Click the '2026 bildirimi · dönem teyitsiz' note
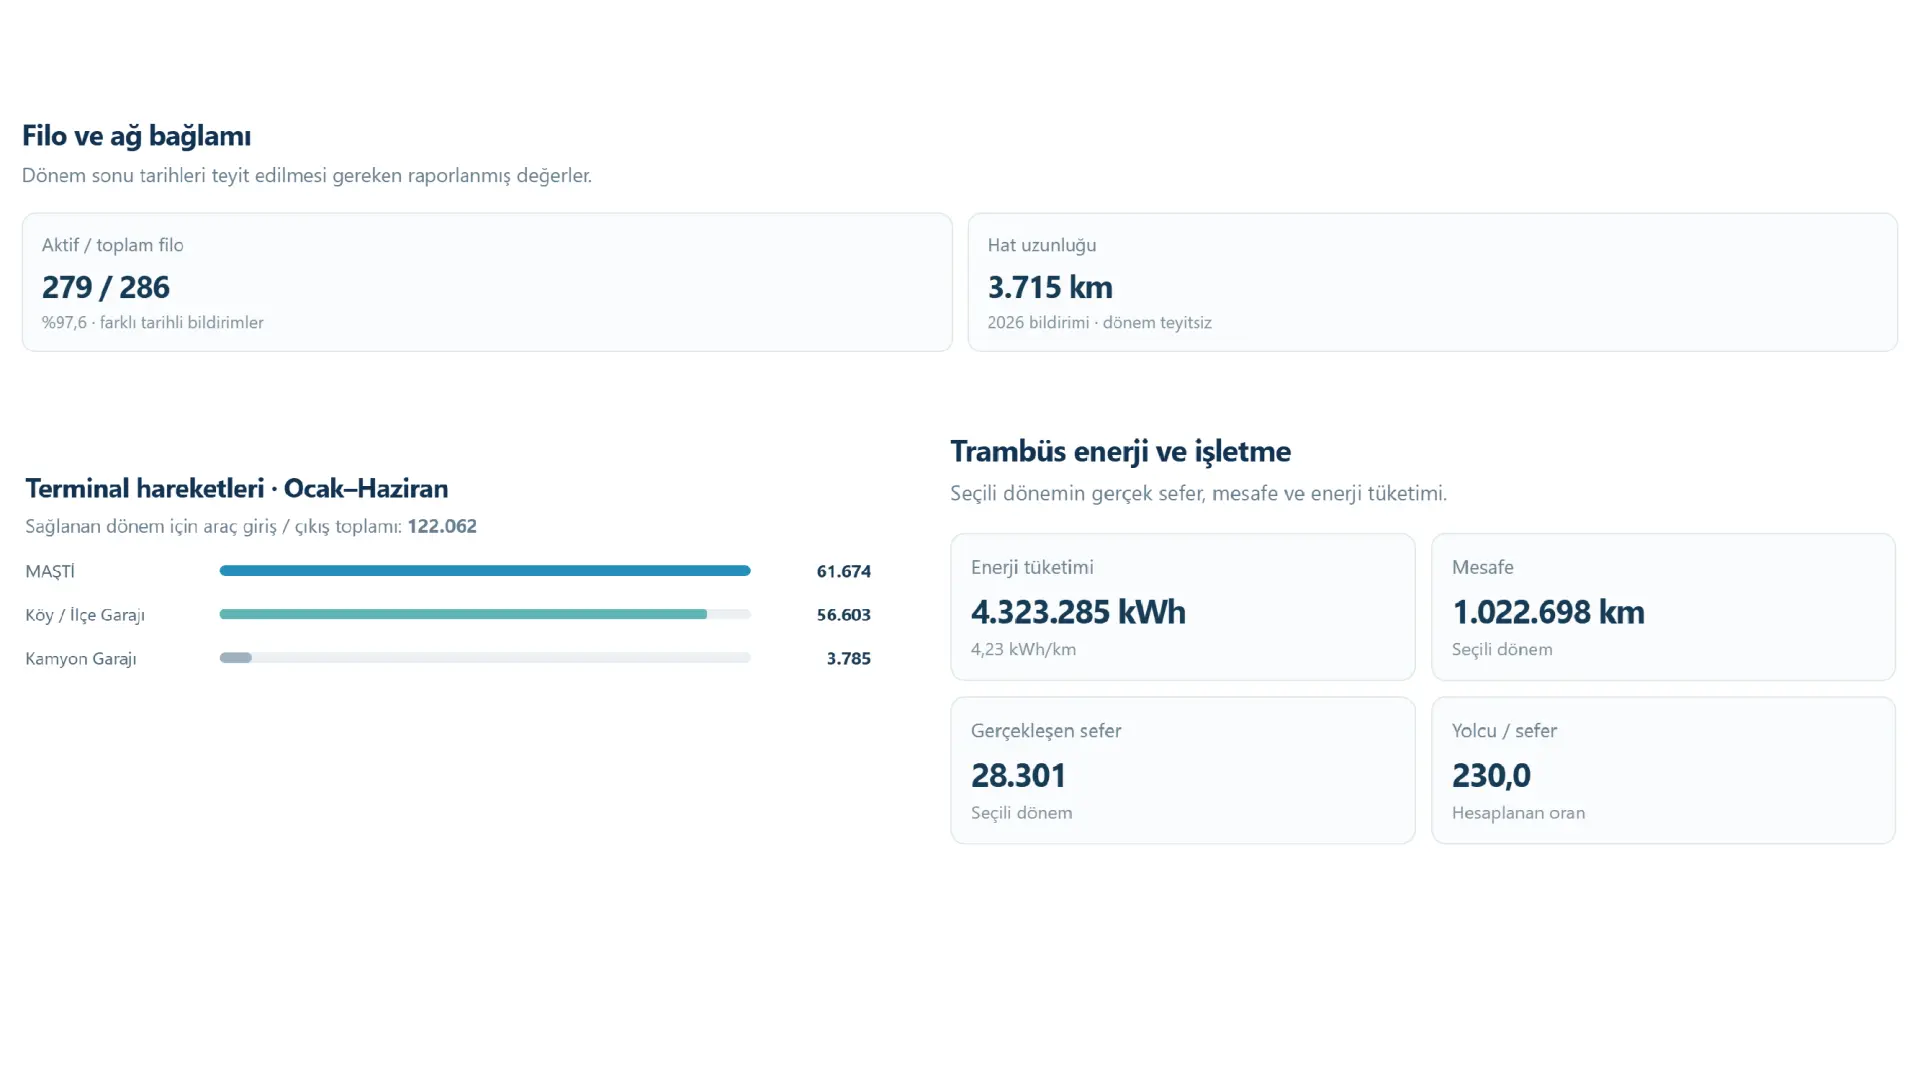The image size is (1920, 1080). tap(1099, 322)
